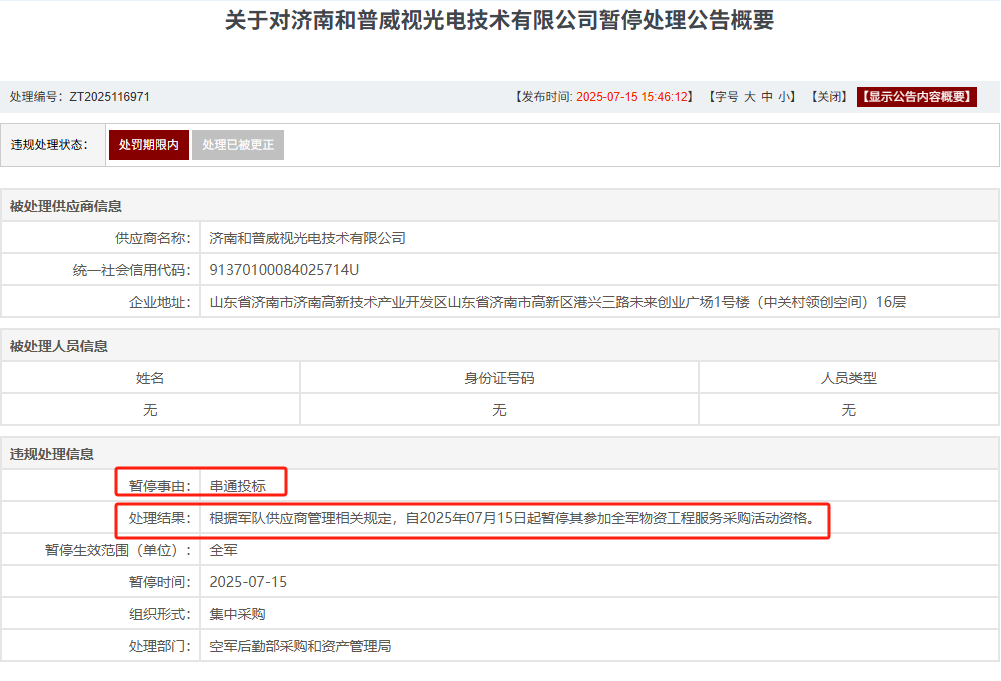Screen dimensions: 1001x681
Task: Click the 暂停事由 label
Action: click(x=160, y=486)
